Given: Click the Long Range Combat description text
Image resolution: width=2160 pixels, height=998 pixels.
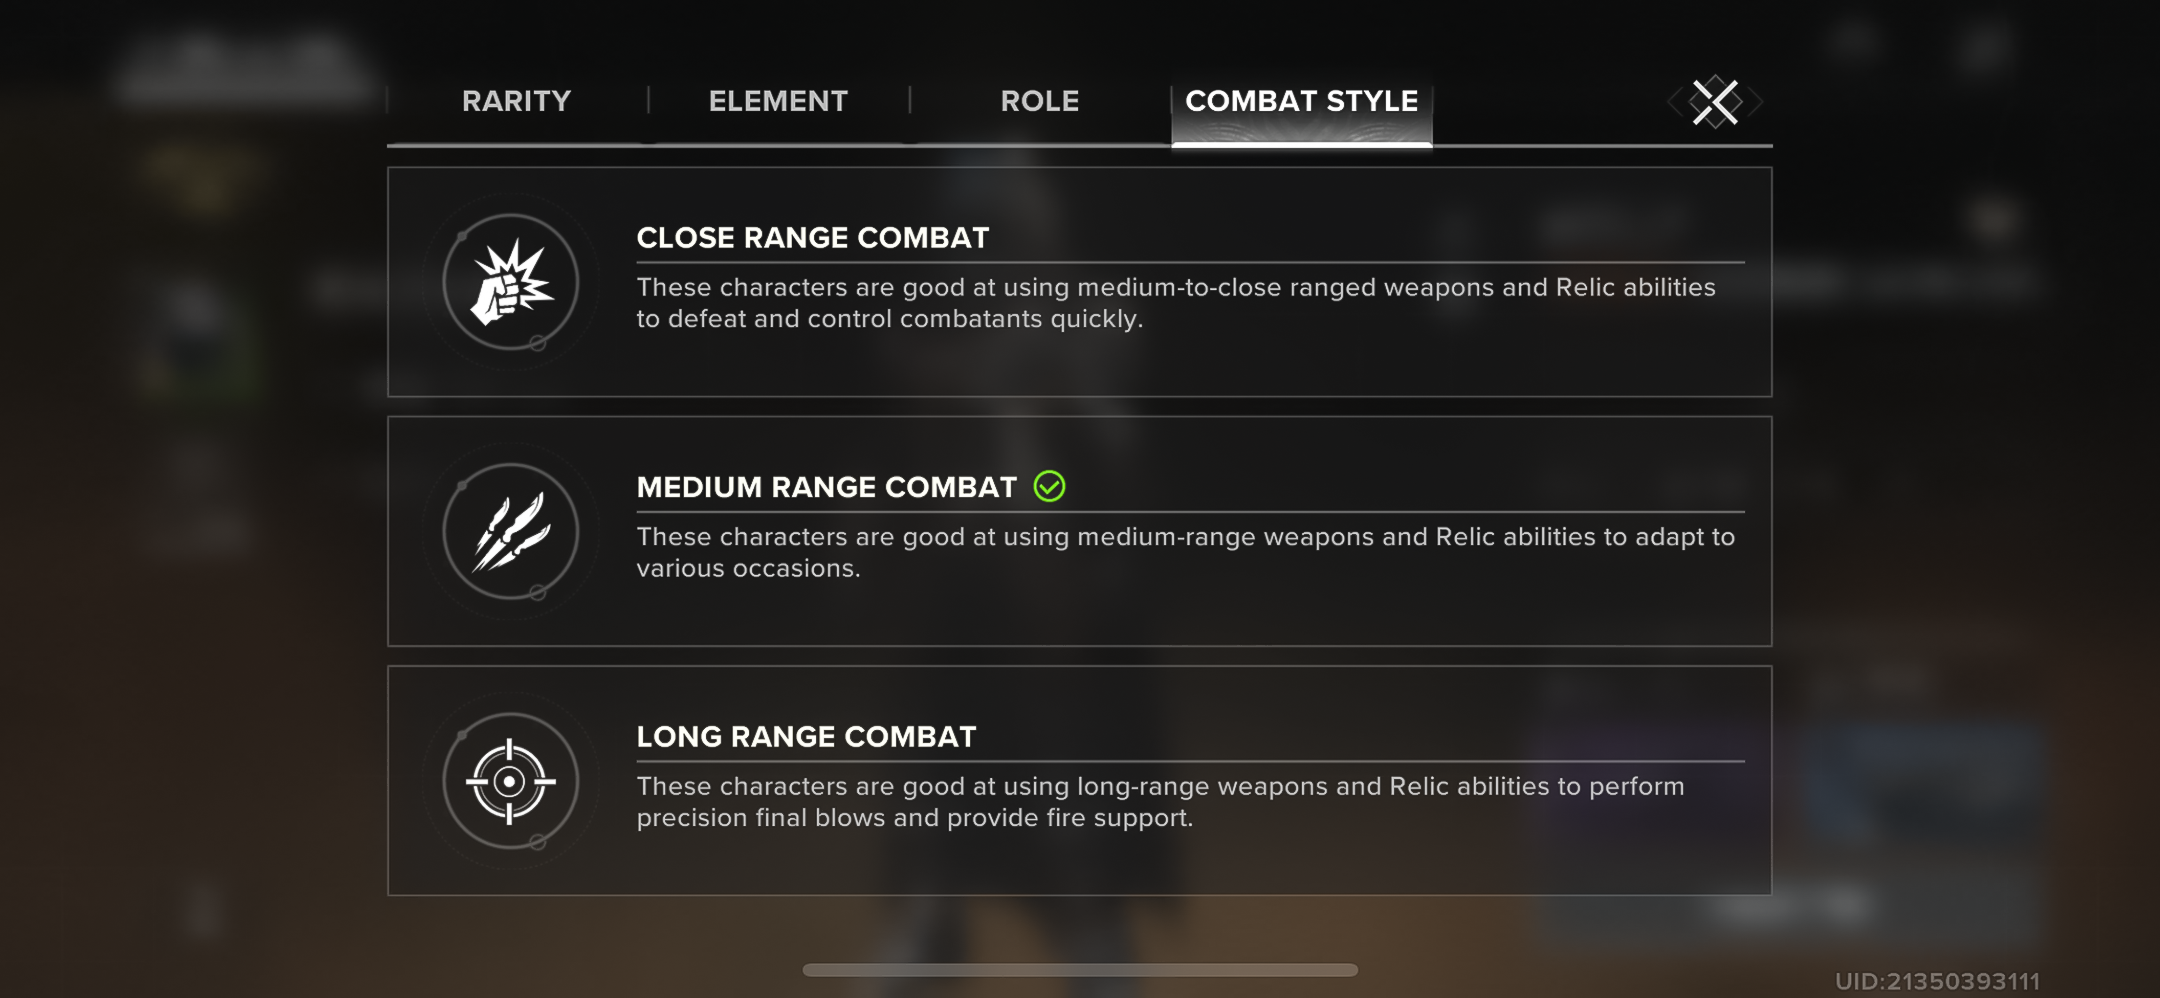Looking at the screenshot, I should tap(1160, 802).
